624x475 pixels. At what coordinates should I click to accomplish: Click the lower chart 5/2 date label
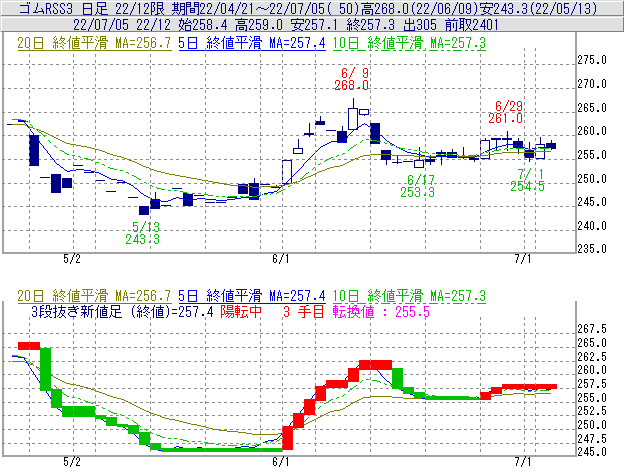click(72, 462)
